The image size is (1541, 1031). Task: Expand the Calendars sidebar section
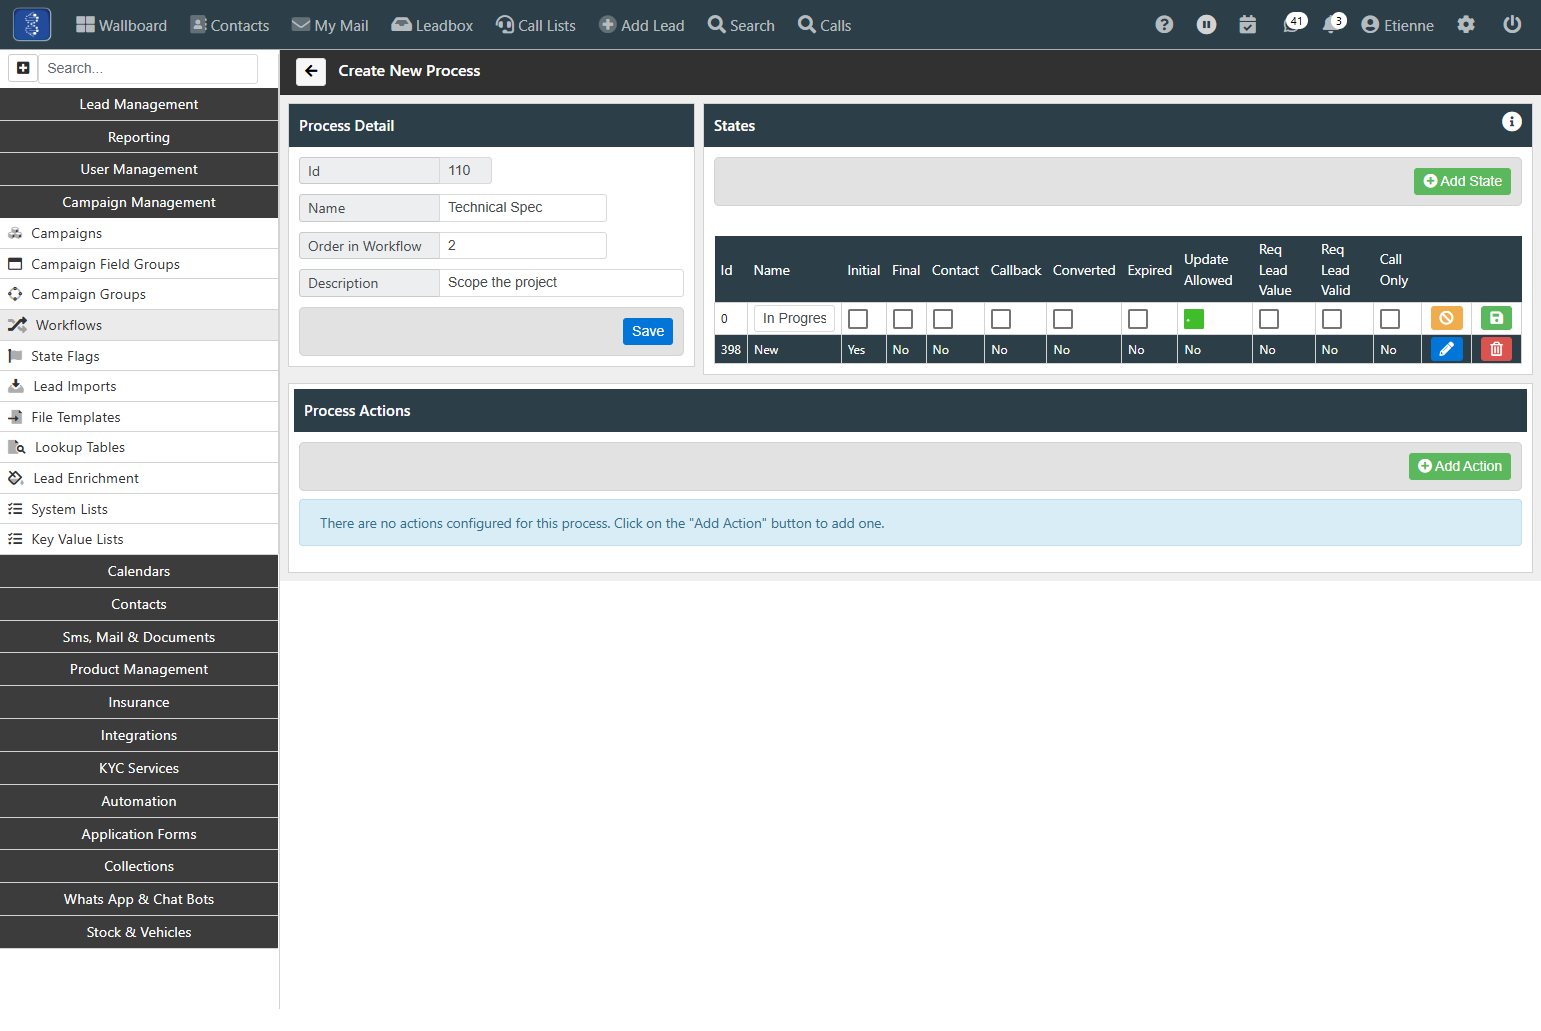139,571
